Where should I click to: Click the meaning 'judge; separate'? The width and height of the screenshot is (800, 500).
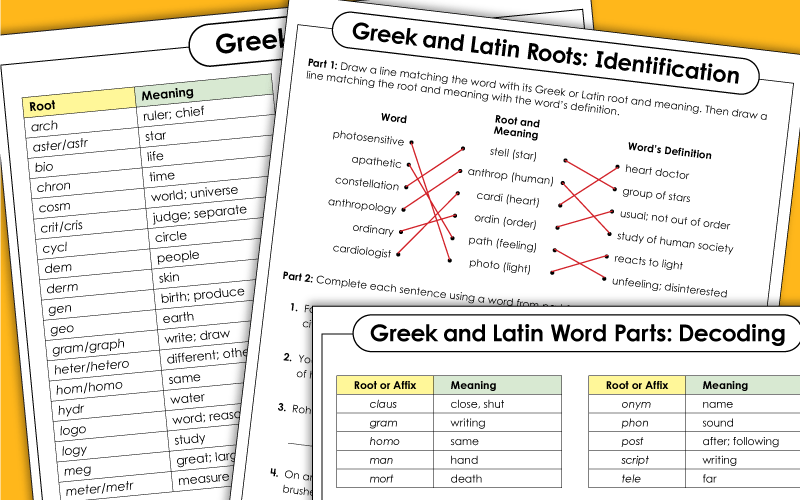pyautogui.click(x=200, y=213)
